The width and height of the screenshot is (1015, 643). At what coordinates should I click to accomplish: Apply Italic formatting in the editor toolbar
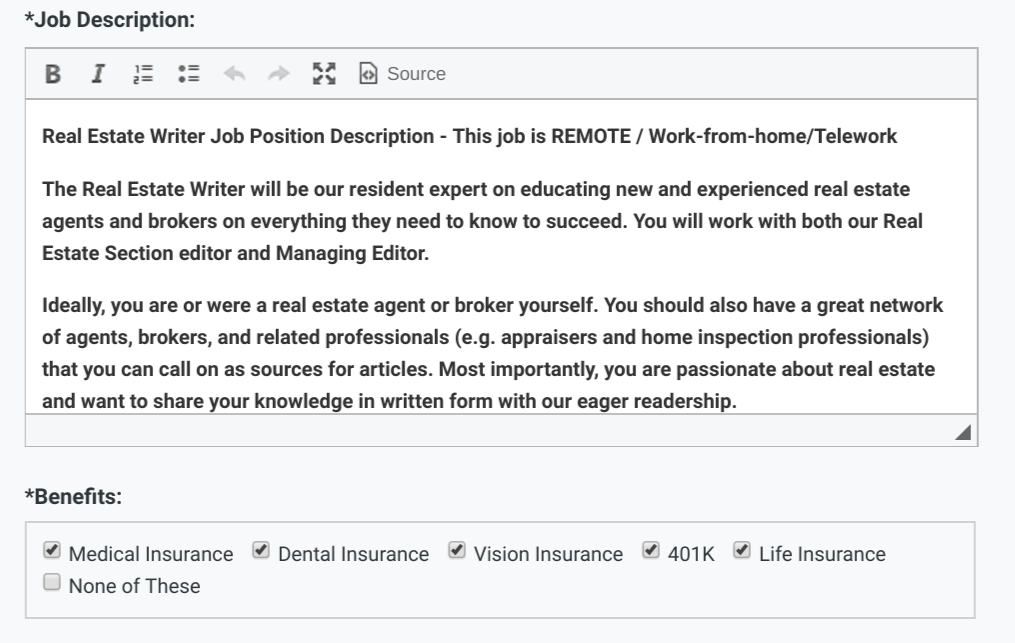98,74
